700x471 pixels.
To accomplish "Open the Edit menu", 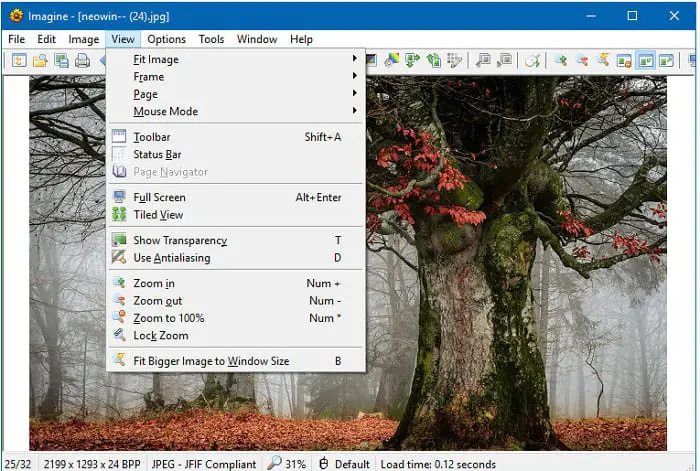I will coord(46,39).
